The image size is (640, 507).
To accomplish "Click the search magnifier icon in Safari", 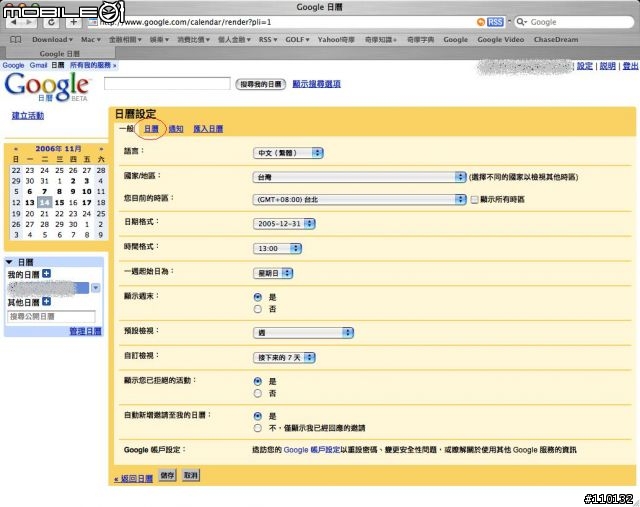I will (521, 22).
